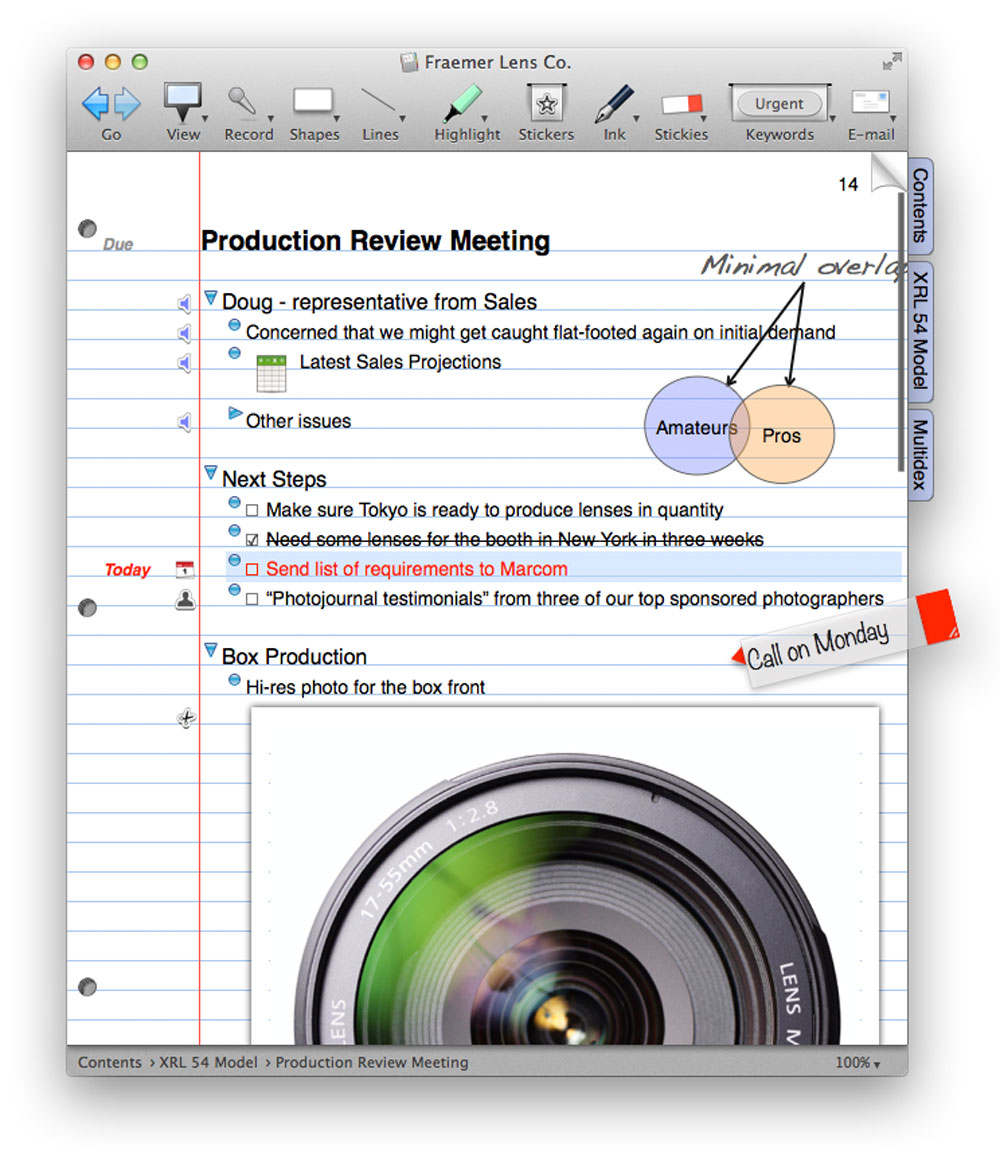The width and height of the screenshot is (1000, 1151).
Task: Play audio next to Other issues
Action: click(184, 422)
